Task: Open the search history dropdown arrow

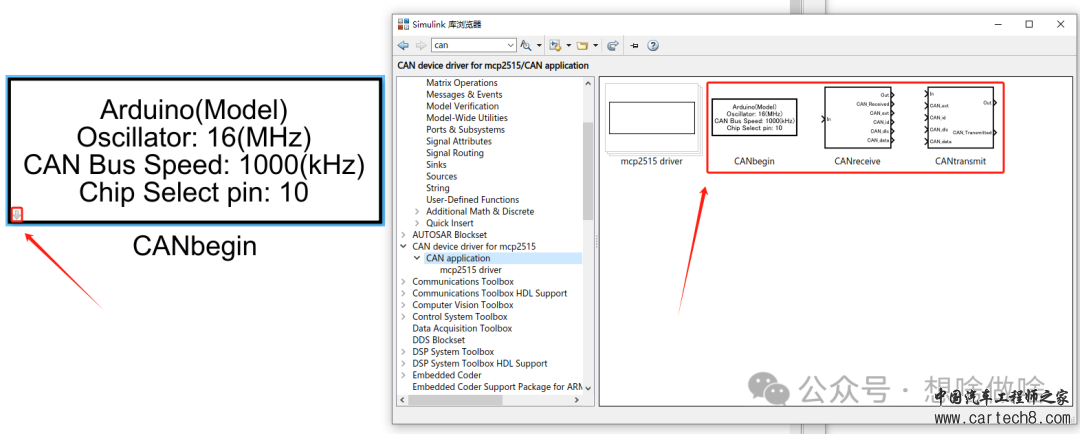Action: point(510,45)
